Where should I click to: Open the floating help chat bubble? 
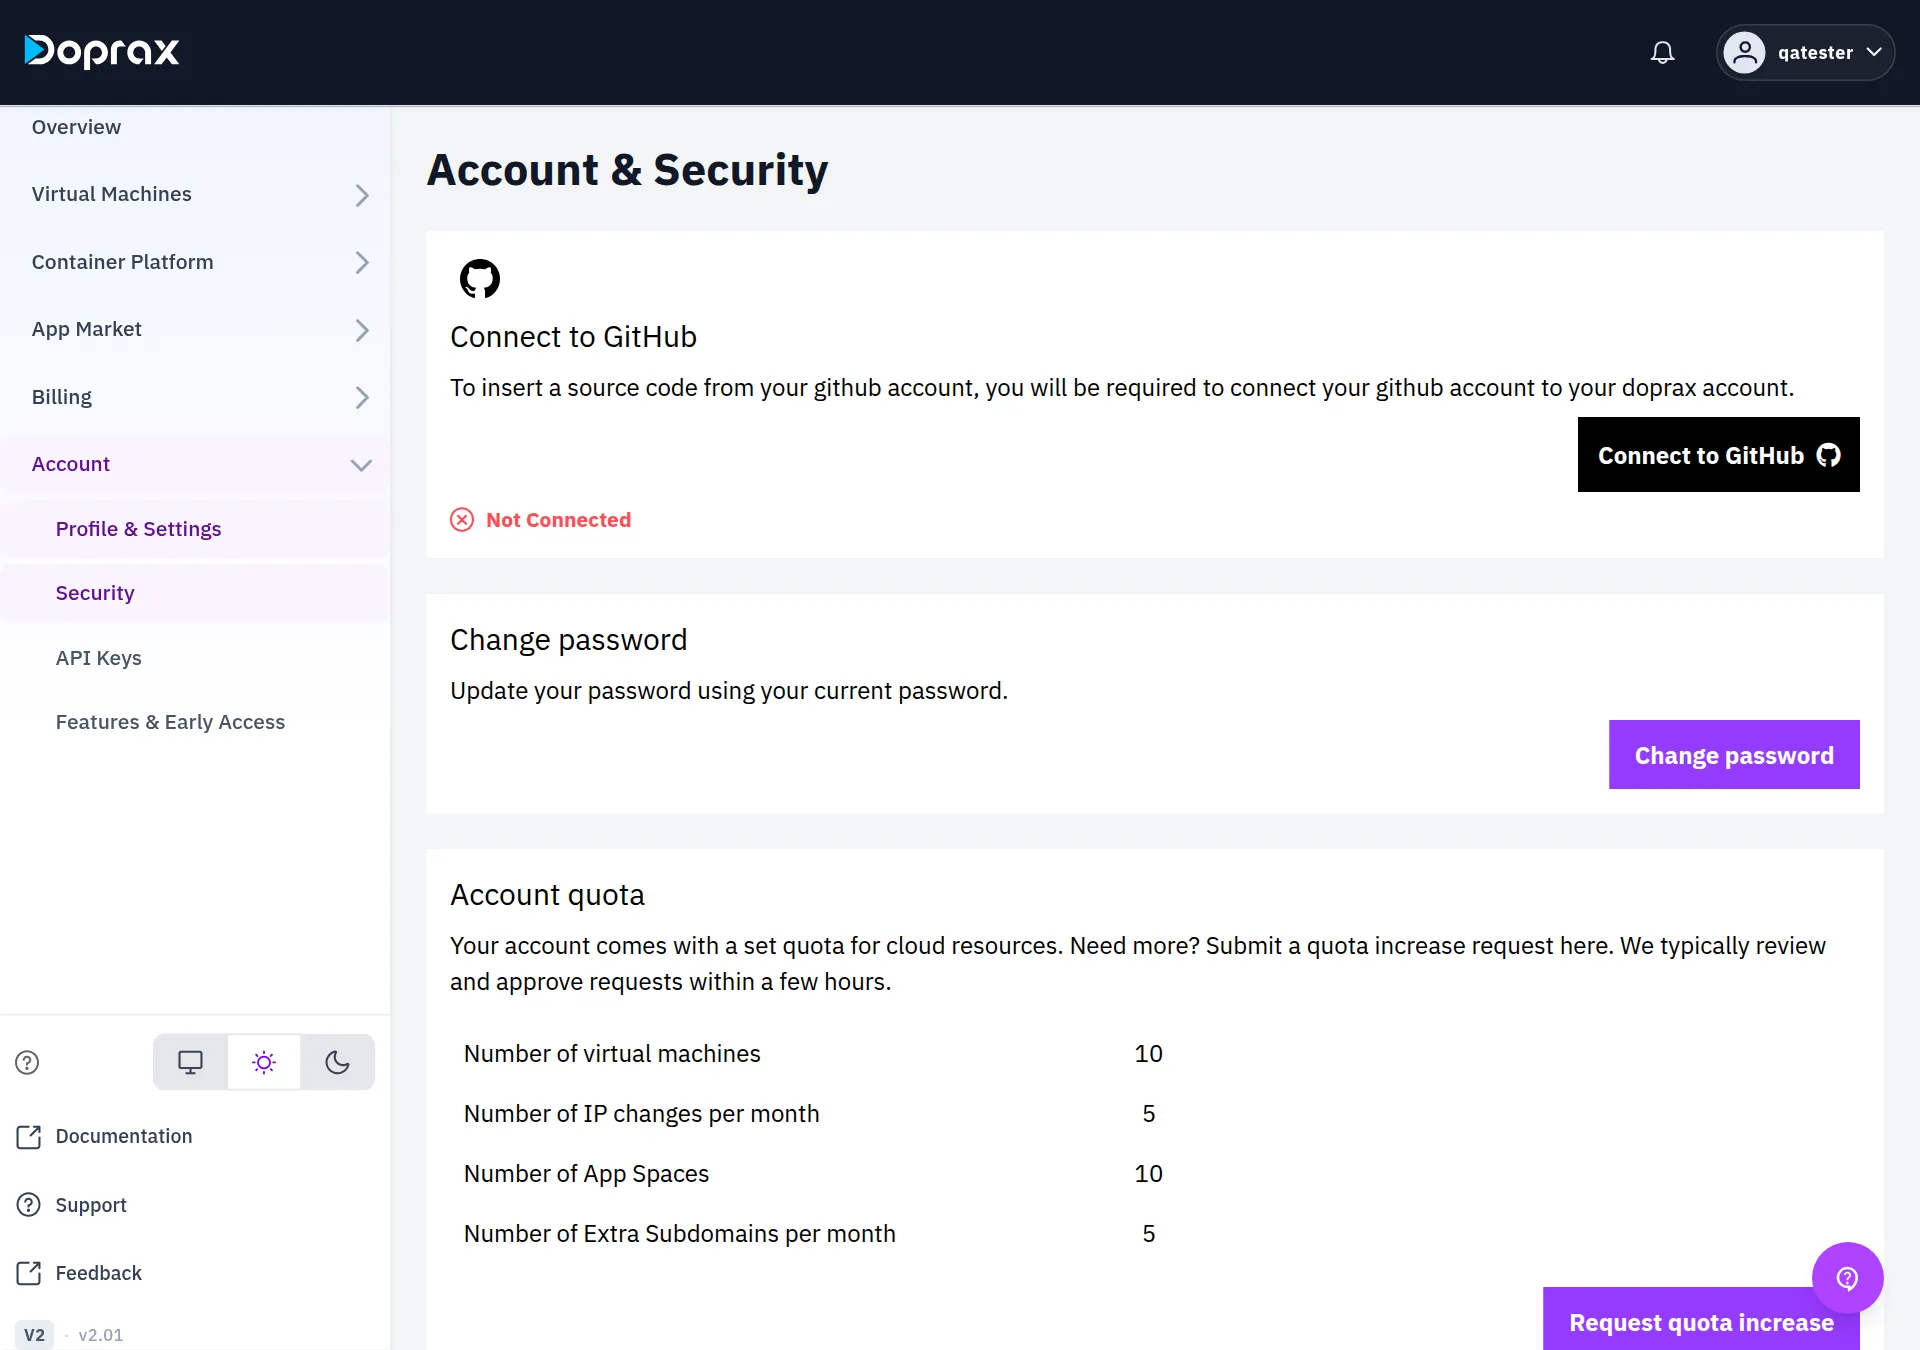[1847, 1278]
